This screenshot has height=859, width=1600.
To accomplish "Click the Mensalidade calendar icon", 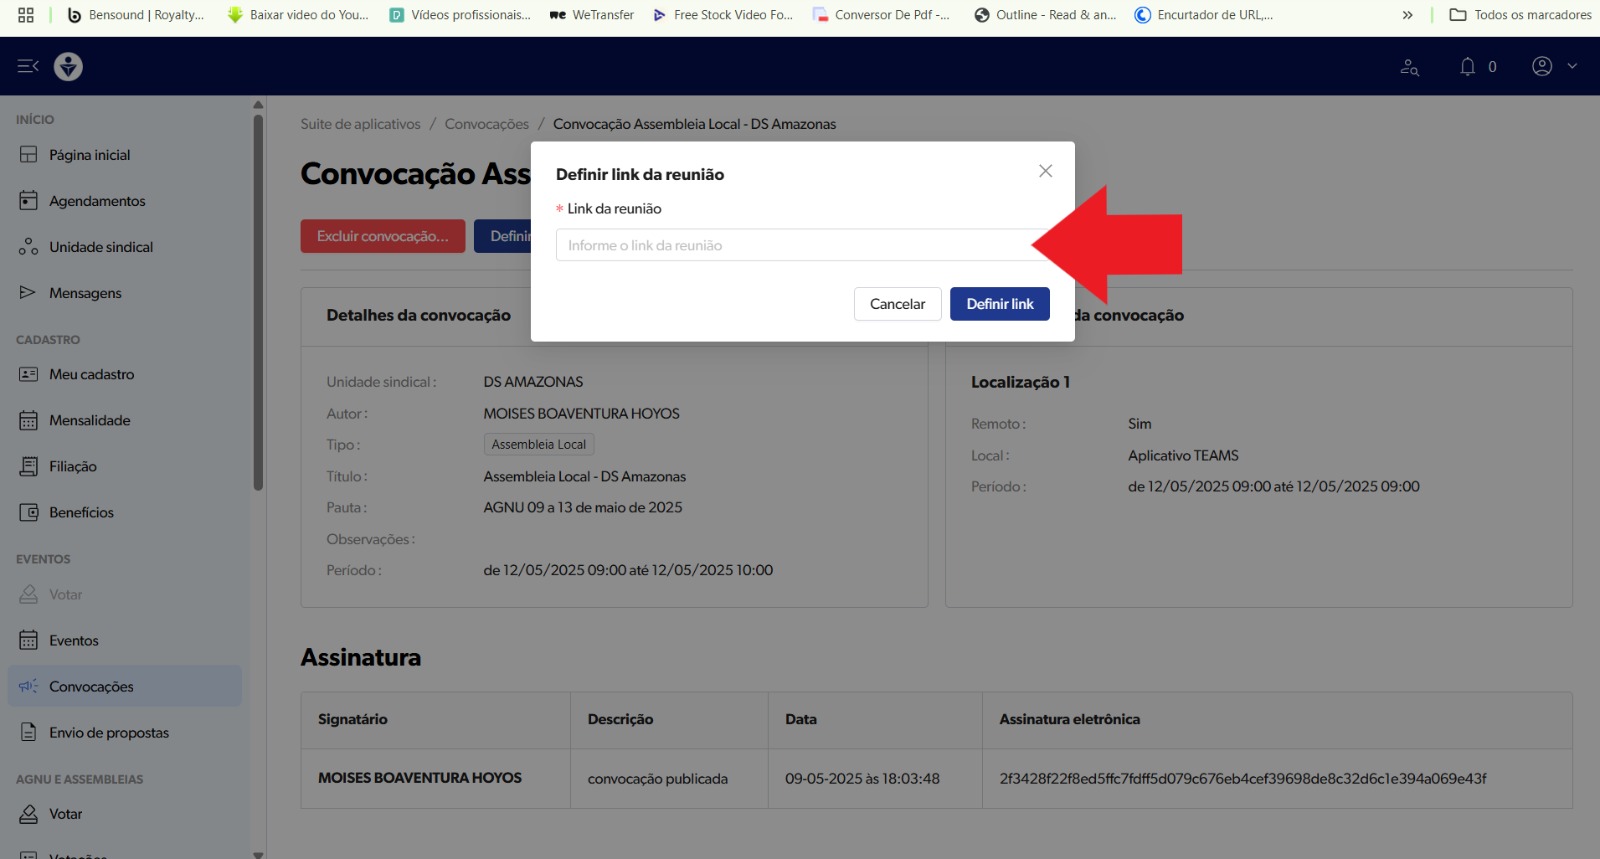I will [x=28, y=420].
